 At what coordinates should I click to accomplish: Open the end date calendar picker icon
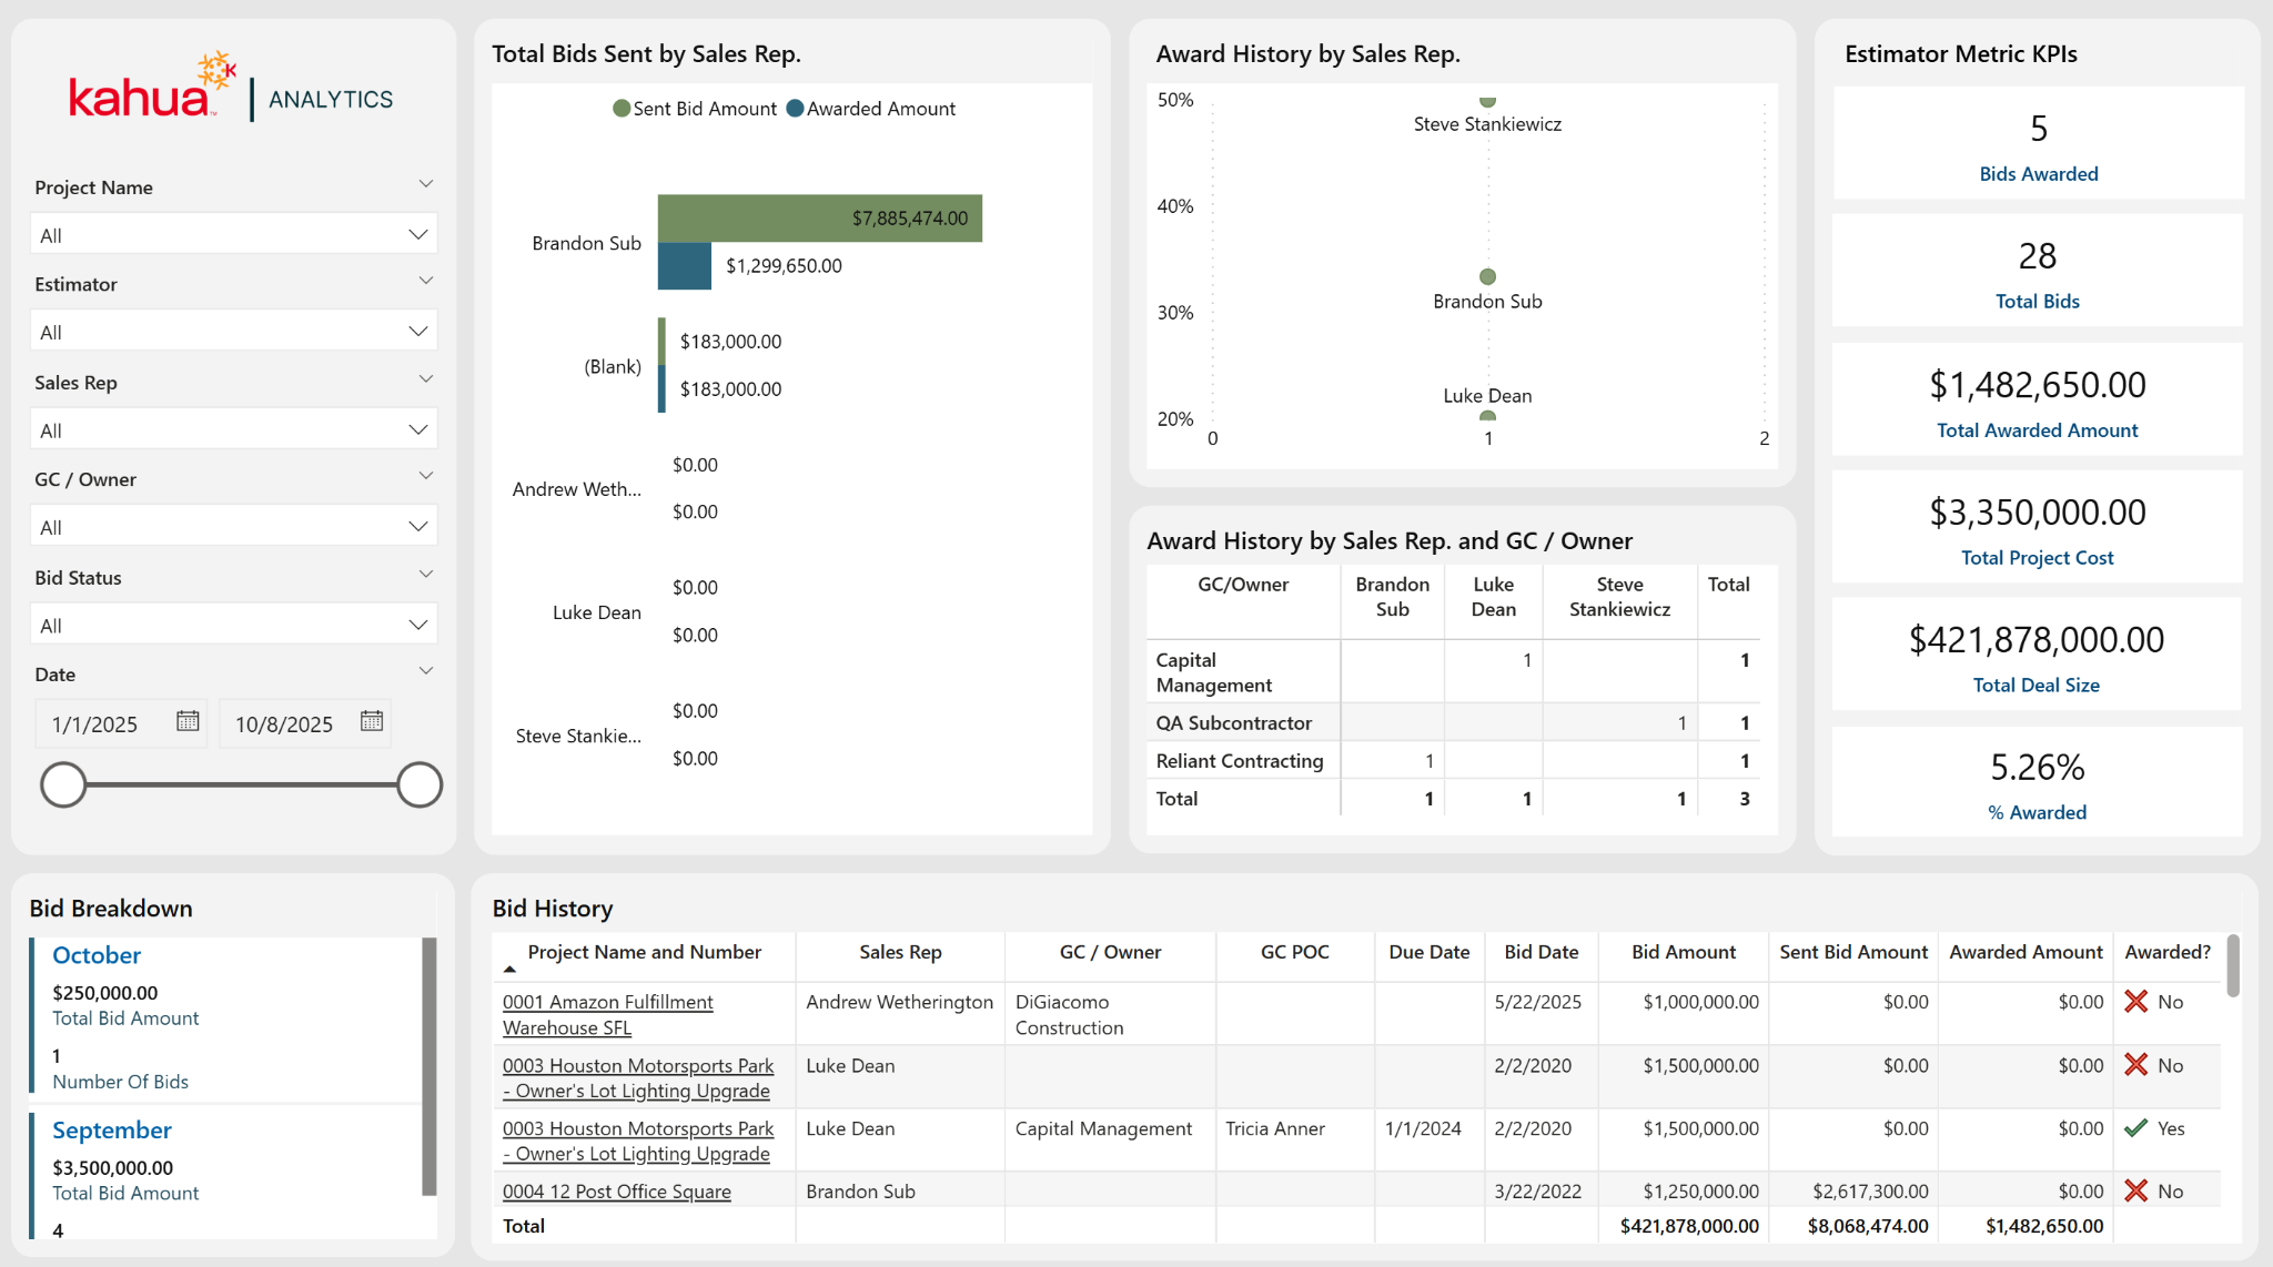371,721
